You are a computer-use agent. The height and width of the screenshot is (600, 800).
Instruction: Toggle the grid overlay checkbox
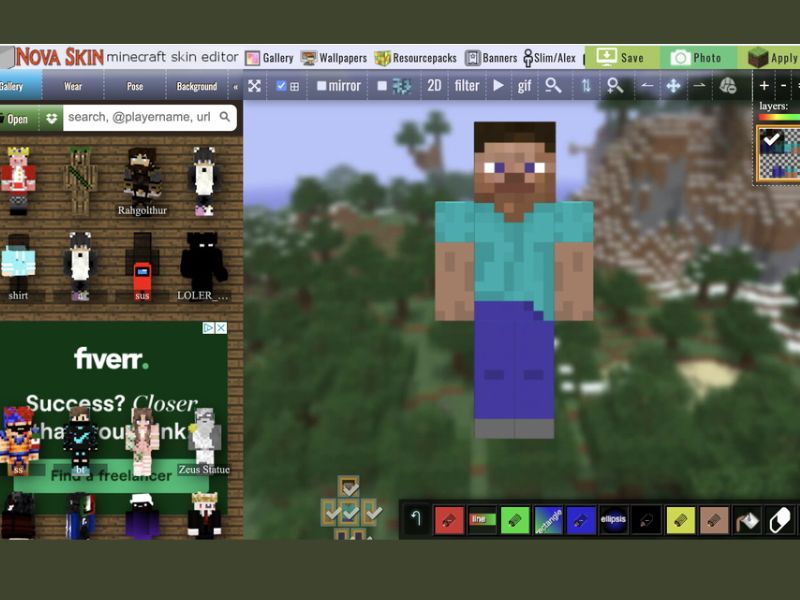[x=281, y=86]
